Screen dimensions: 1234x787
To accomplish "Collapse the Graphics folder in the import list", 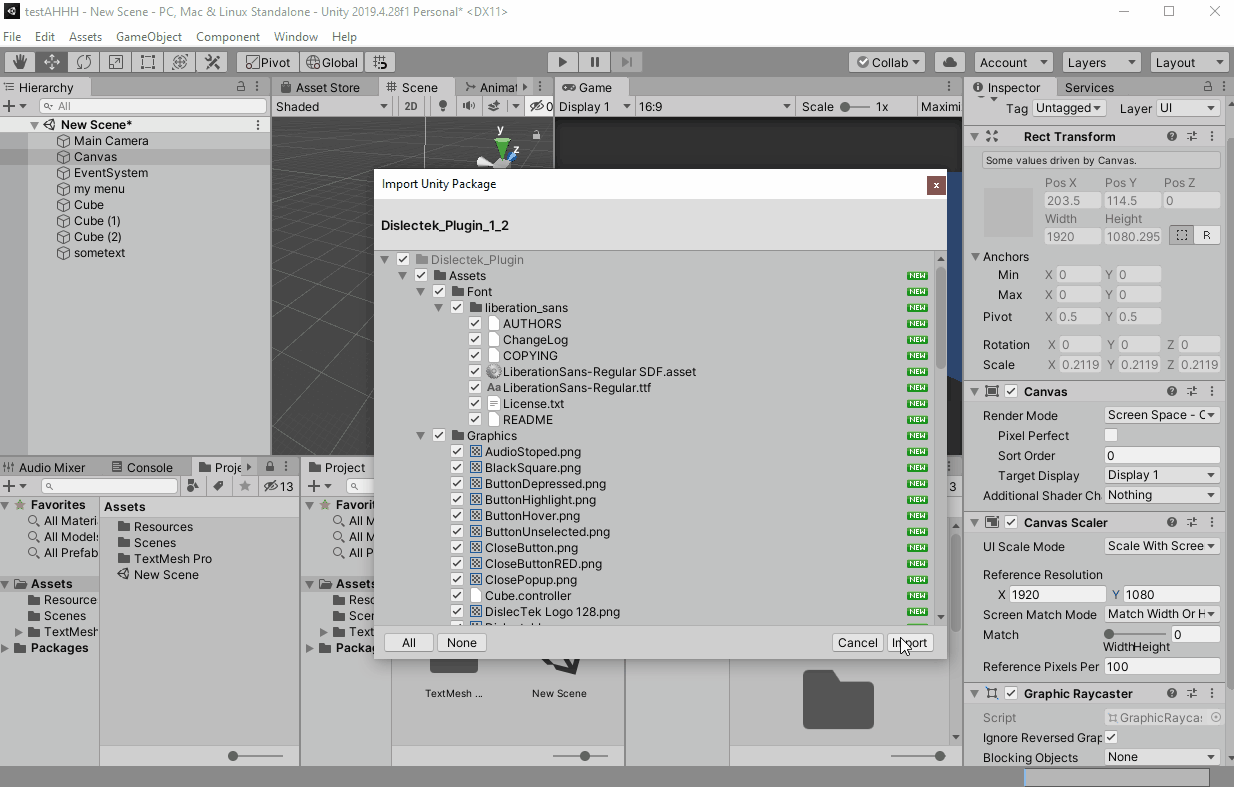I will point(421,436).
